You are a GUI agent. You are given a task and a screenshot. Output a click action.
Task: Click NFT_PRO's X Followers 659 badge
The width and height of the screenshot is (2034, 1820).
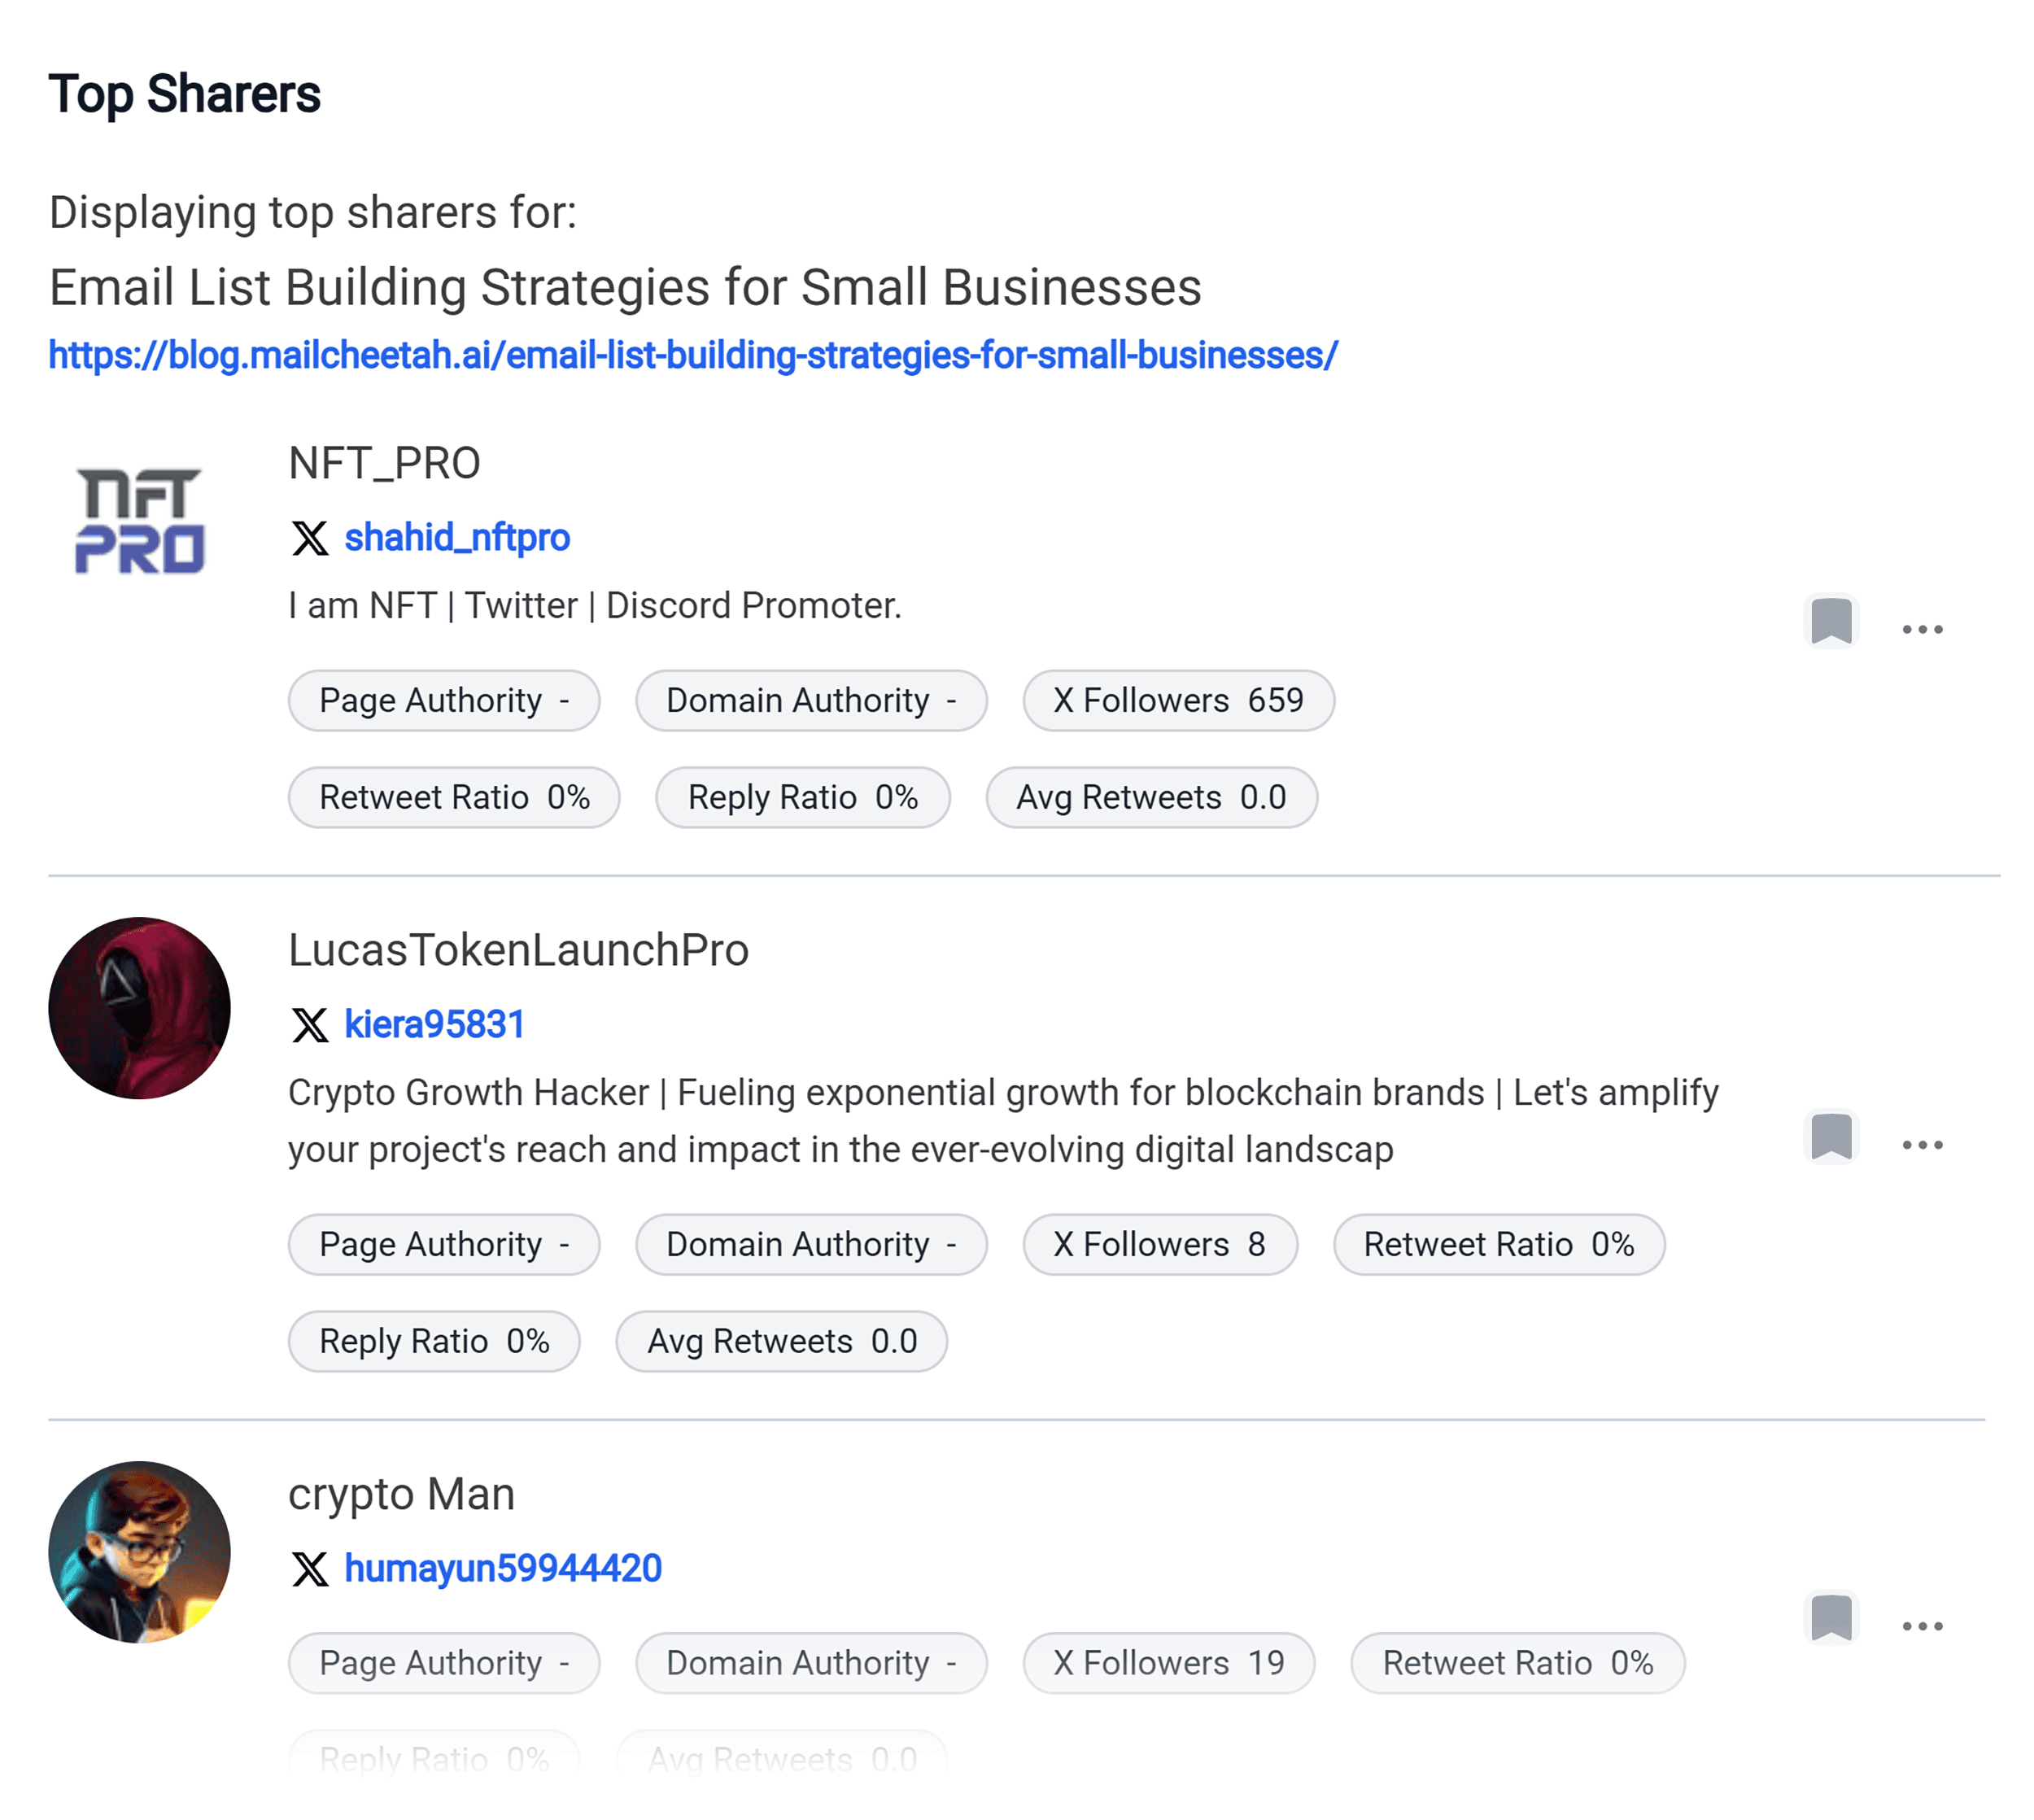pyautogui.click(x=1179, y=701)
